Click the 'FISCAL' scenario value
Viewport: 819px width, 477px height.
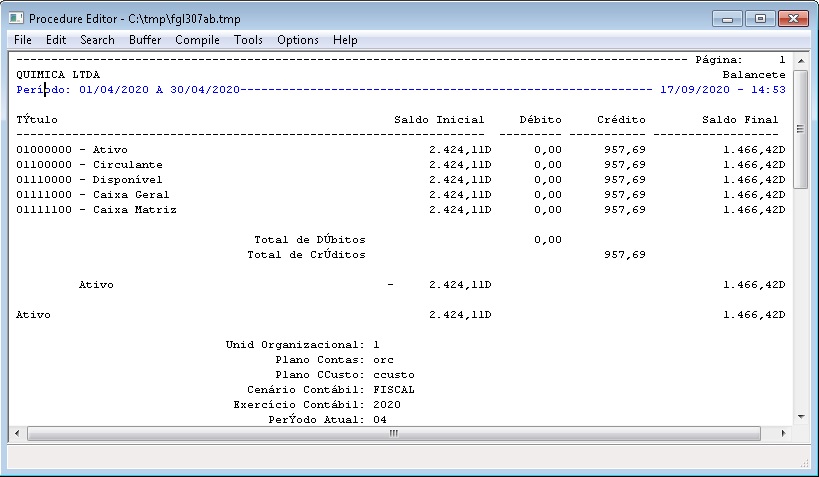coord(394,390)
